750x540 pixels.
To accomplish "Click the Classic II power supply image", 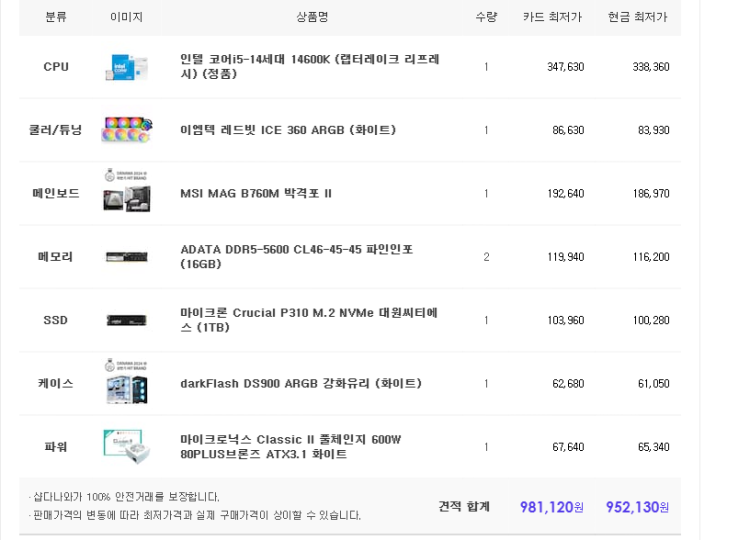I will 126,447.
